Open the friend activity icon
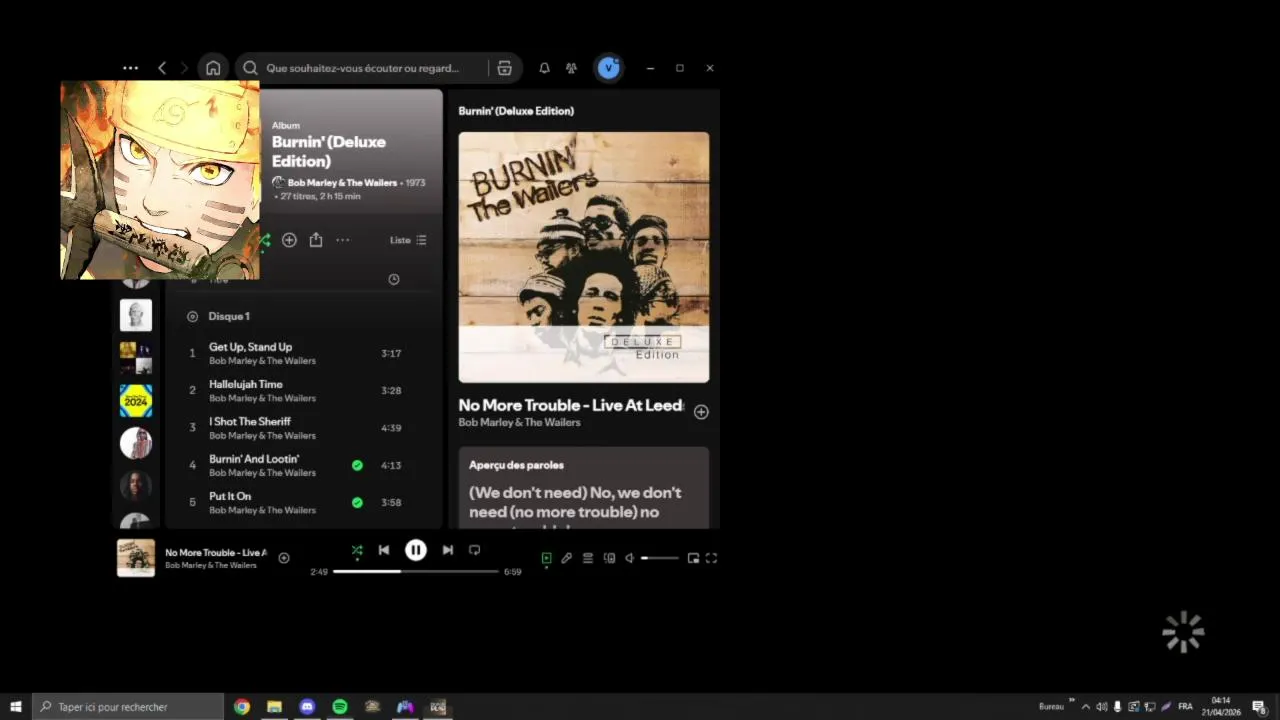The image size is (1280, 720). click(571, 68)
